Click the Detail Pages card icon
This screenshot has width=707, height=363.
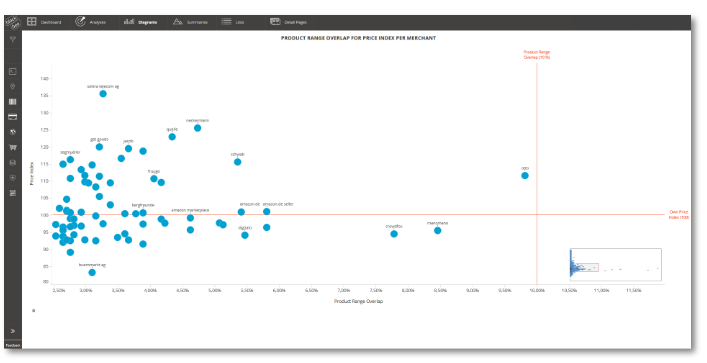pyautogui.click(x=275, y=22)
